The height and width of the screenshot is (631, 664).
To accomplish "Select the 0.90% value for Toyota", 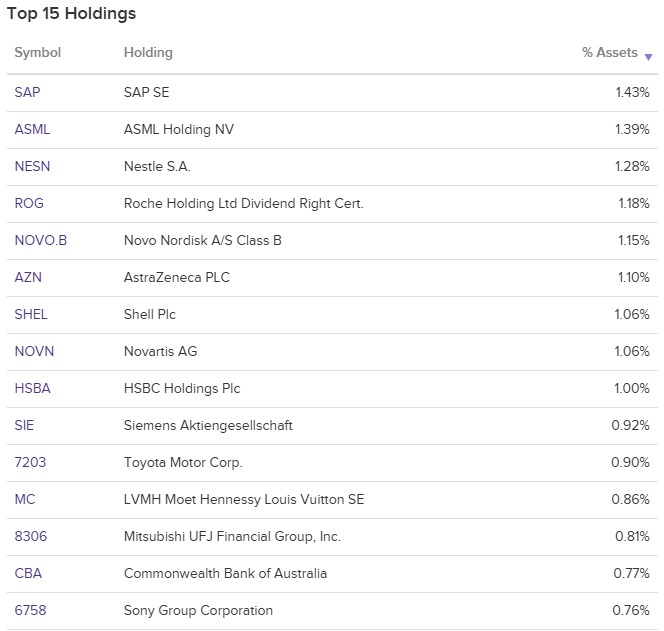I will click(x=631, y=462).
